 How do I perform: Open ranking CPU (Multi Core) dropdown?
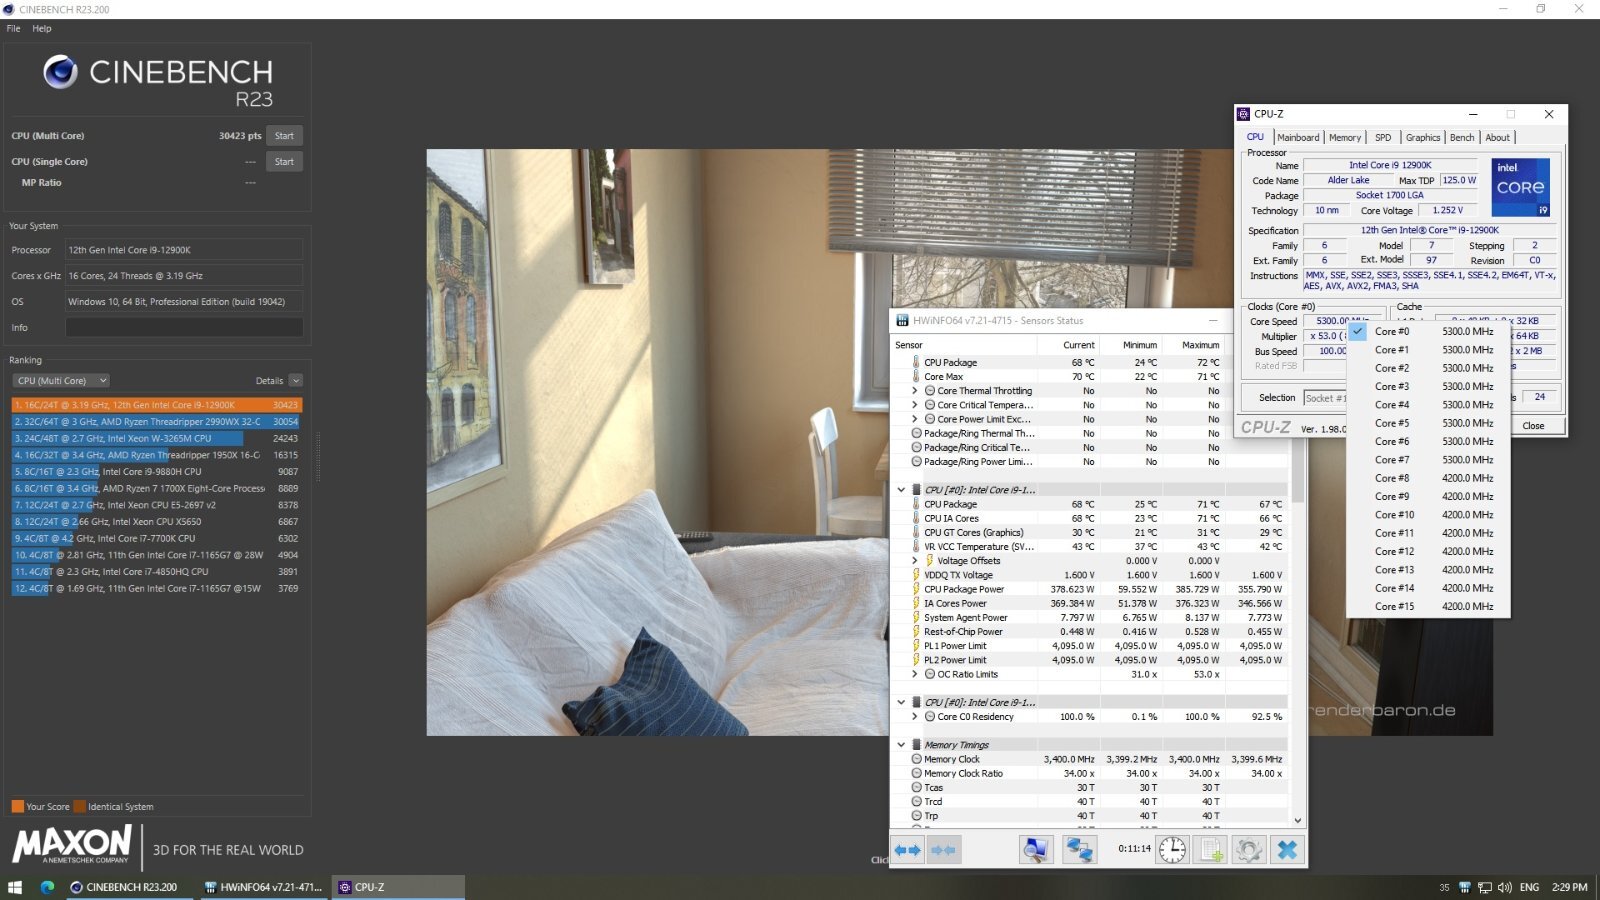pyautogui.click(x=61, y=380)
